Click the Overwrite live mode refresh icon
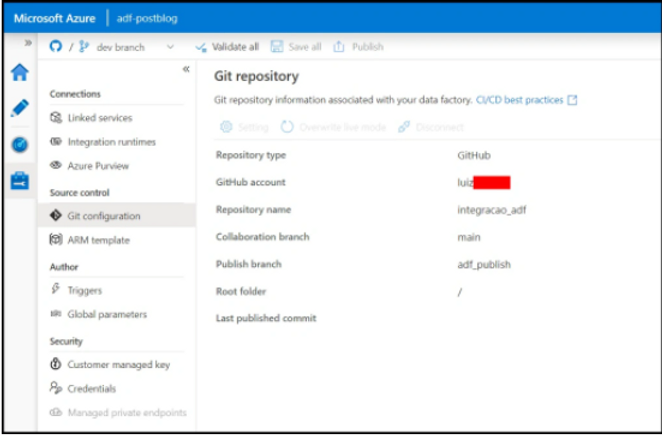The height and width of the screenshot is (436, 662). point(287,127)
